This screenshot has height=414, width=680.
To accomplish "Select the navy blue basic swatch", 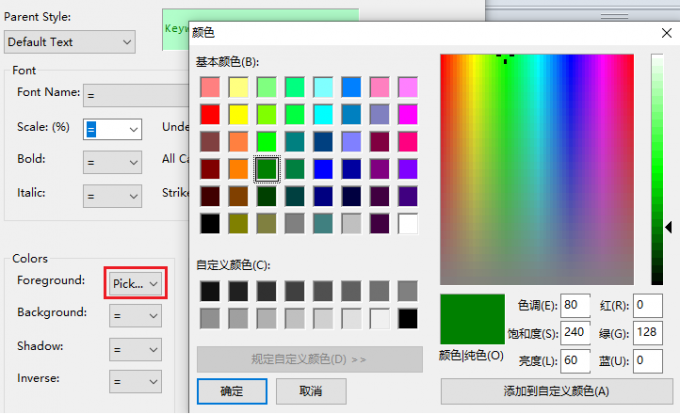I will pos(323,196).
